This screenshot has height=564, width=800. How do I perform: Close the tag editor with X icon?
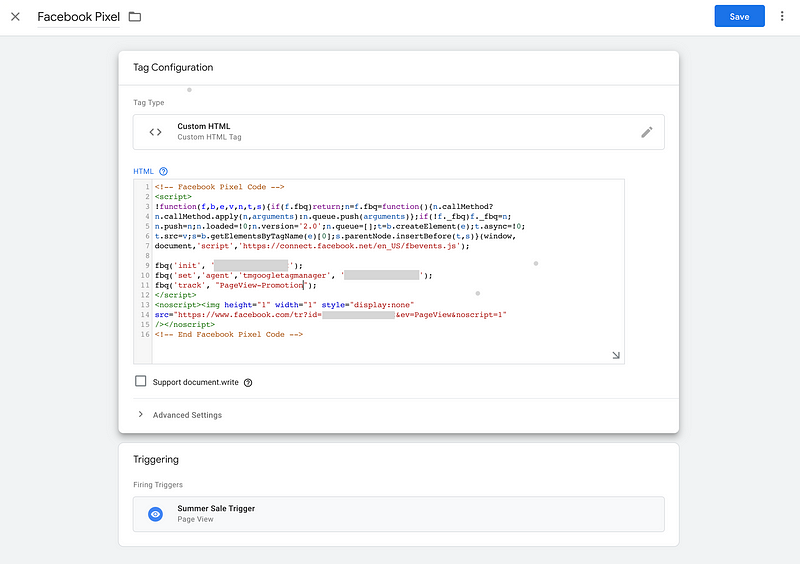click(x=15, y=17)
